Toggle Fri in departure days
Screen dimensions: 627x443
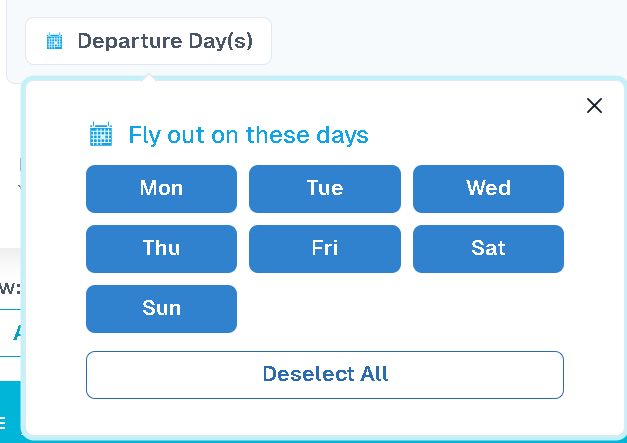click(325, 249)
